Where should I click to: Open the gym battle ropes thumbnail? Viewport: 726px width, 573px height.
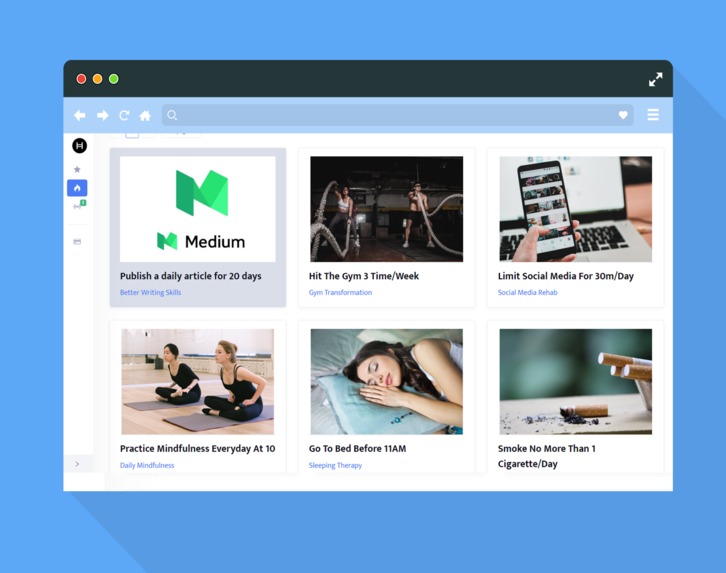click(x=387, y=209)
